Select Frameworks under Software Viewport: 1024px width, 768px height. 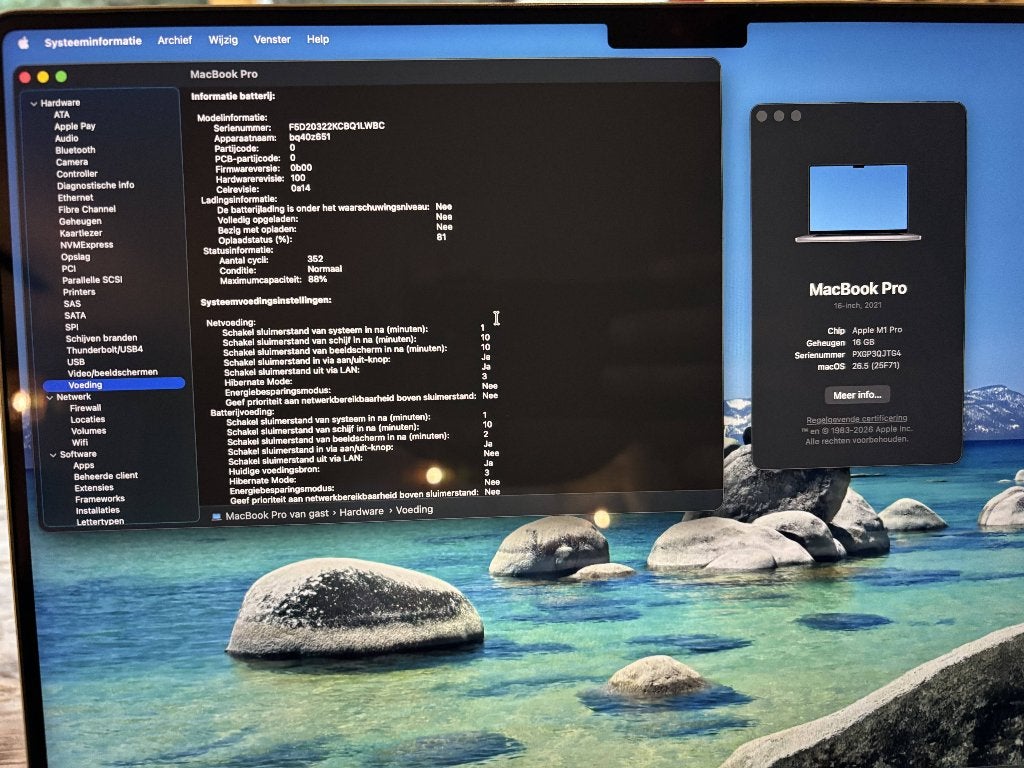tap(99, 499)
